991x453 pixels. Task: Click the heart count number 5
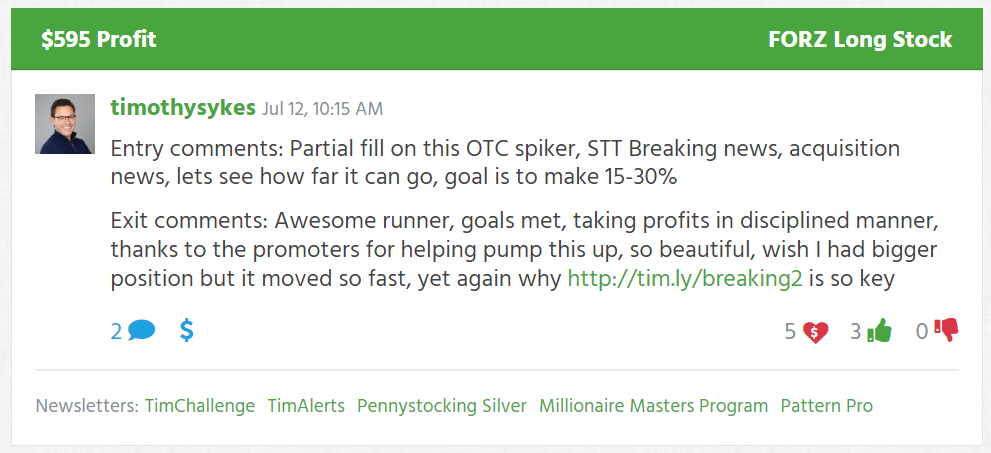(x=790, y=332)
